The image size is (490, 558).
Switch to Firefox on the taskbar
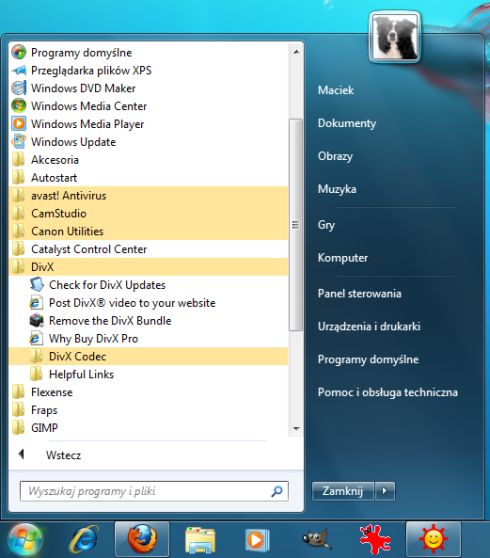pyautogui.click(x=142, y=540)
